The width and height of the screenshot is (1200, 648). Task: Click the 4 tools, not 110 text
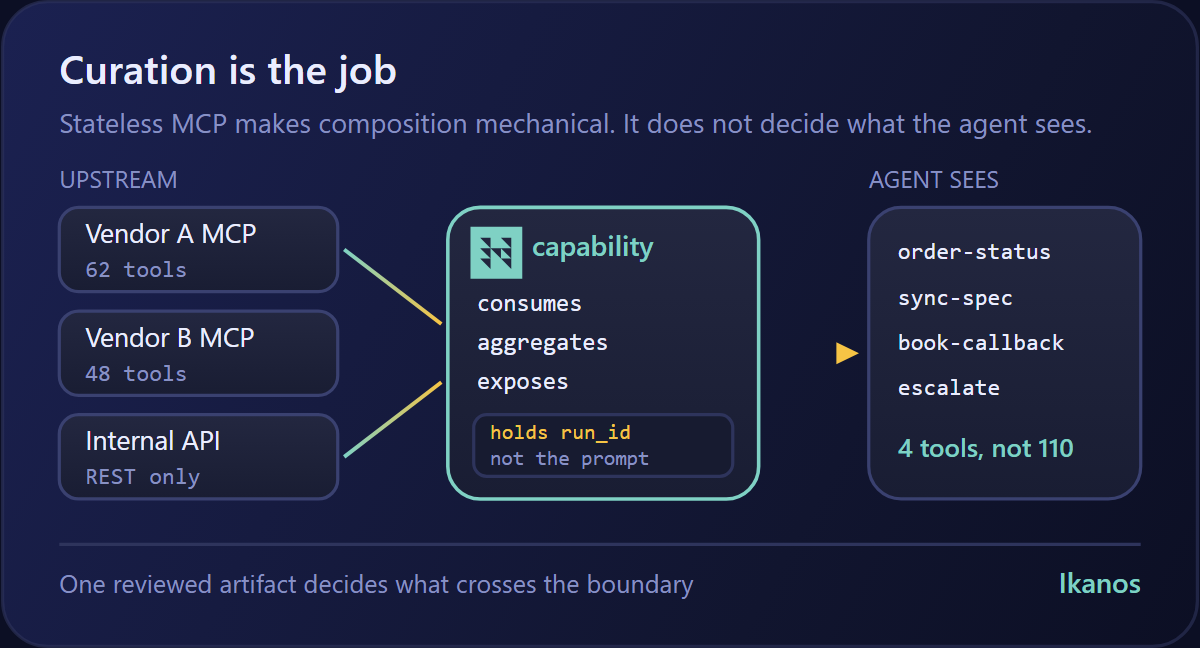pyautogui.click(x=985, y=448)
